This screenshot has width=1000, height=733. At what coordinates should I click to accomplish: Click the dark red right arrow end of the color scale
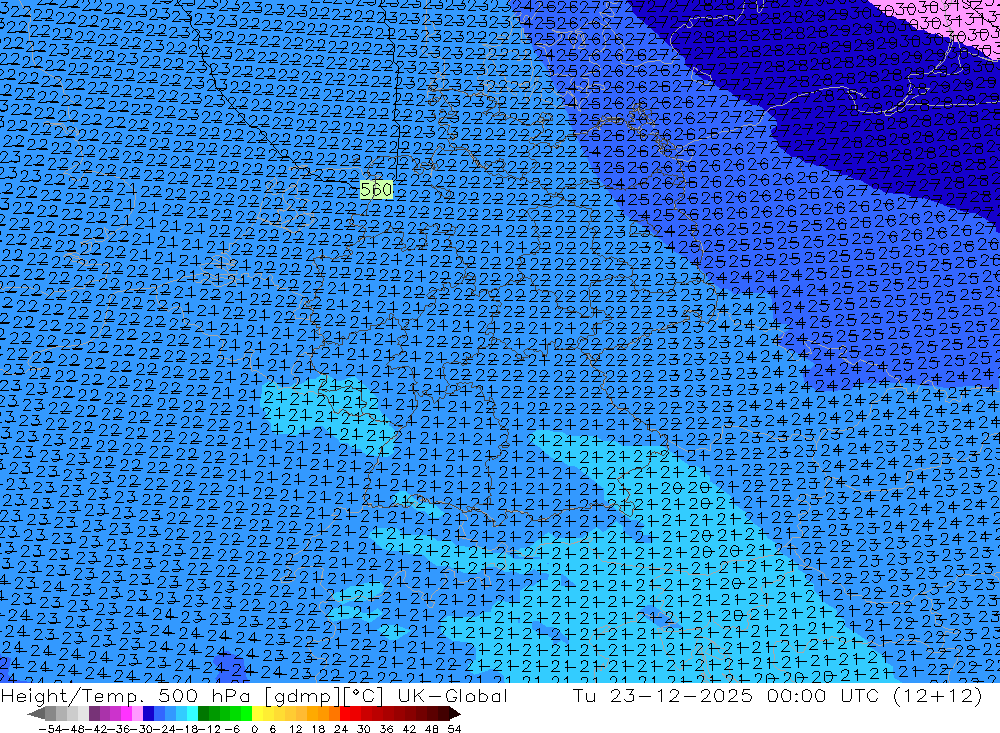click(455, 714)
